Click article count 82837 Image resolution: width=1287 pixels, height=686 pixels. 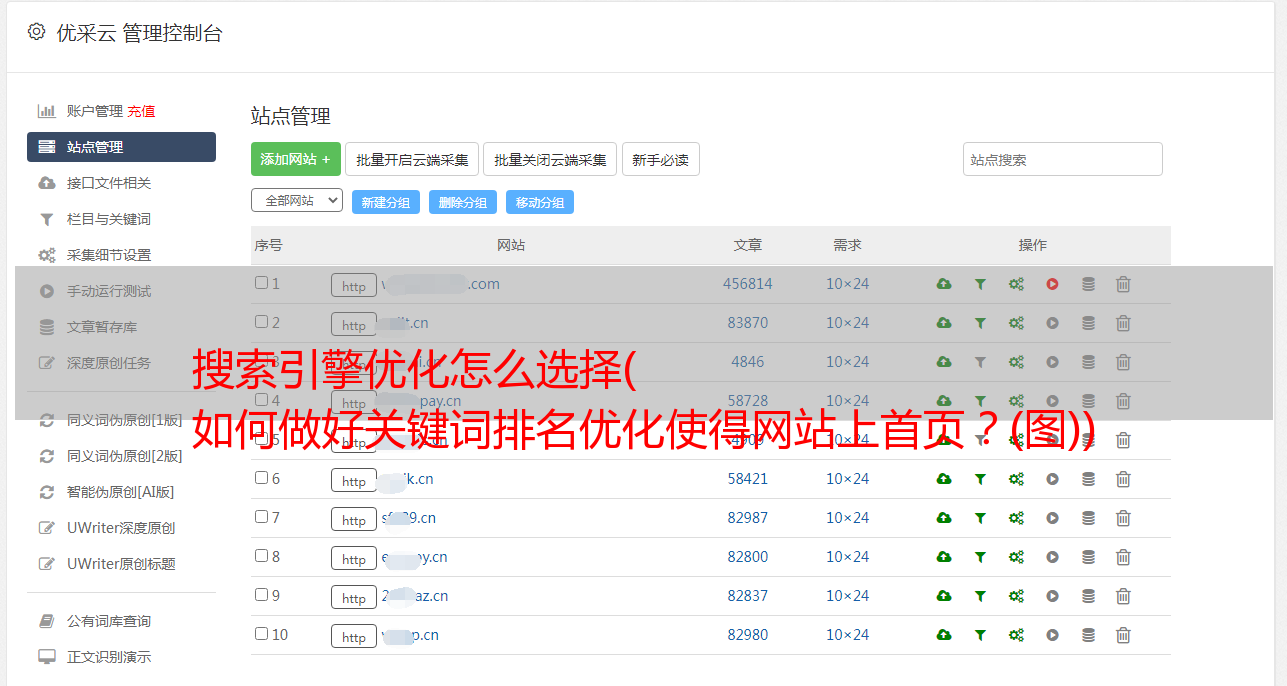click(x=748, y=596)
